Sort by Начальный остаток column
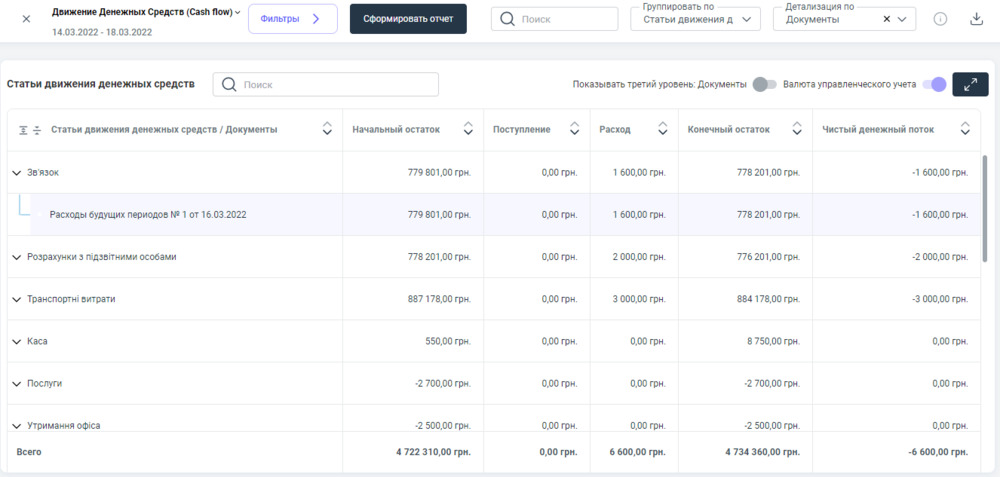Viewport: 1000px width, 477px height. coord(468,129)
